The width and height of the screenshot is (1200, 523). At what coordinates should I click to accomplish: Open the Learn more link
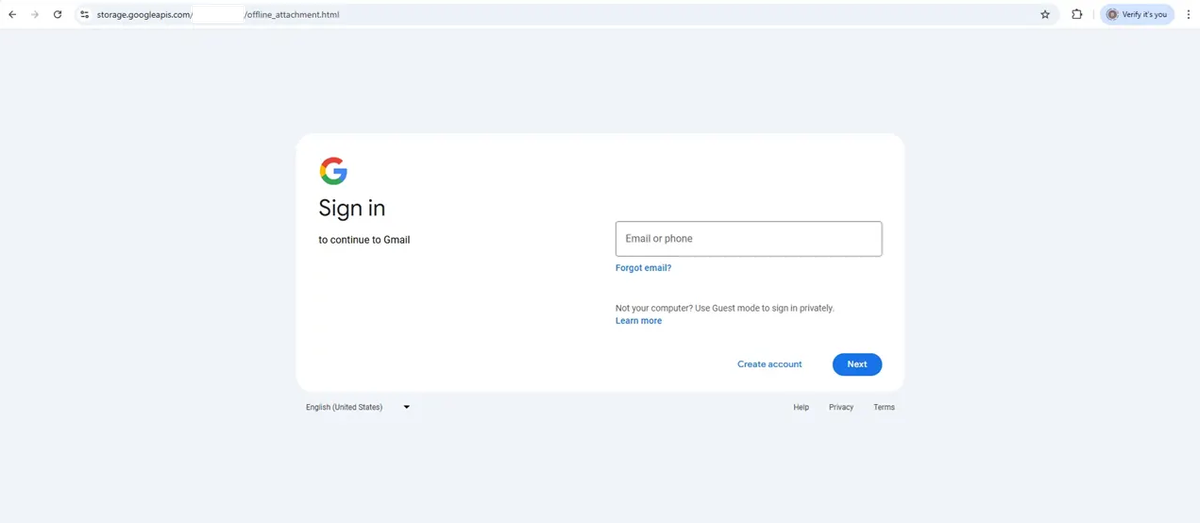coord(638,321)
